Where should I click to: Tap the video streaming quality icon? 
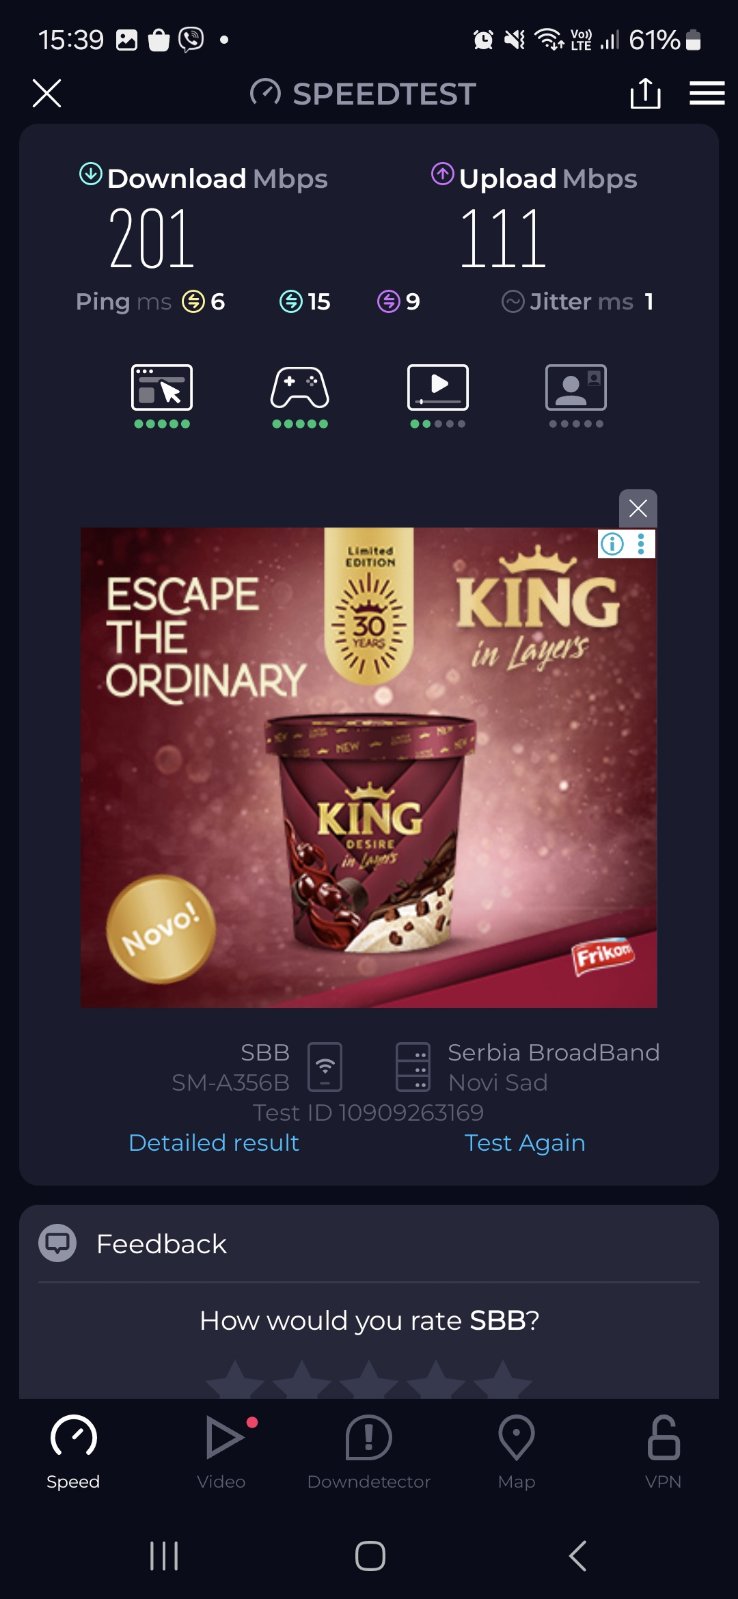[438, 387]
